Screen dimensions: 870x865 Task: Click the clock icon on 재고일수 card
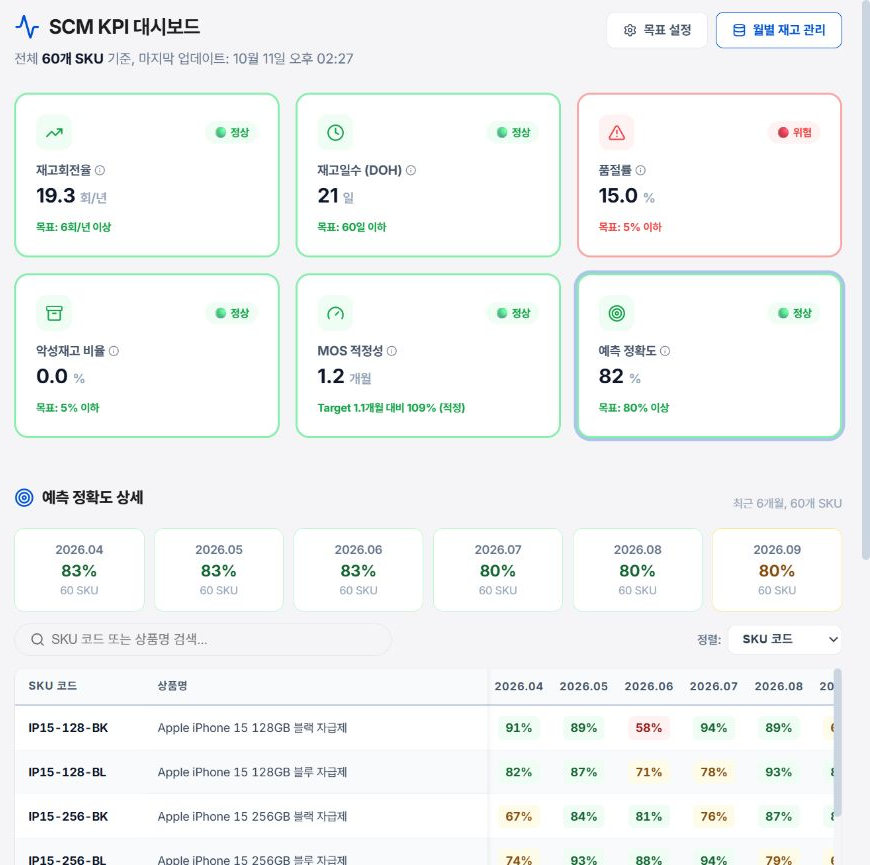[335, 133]
